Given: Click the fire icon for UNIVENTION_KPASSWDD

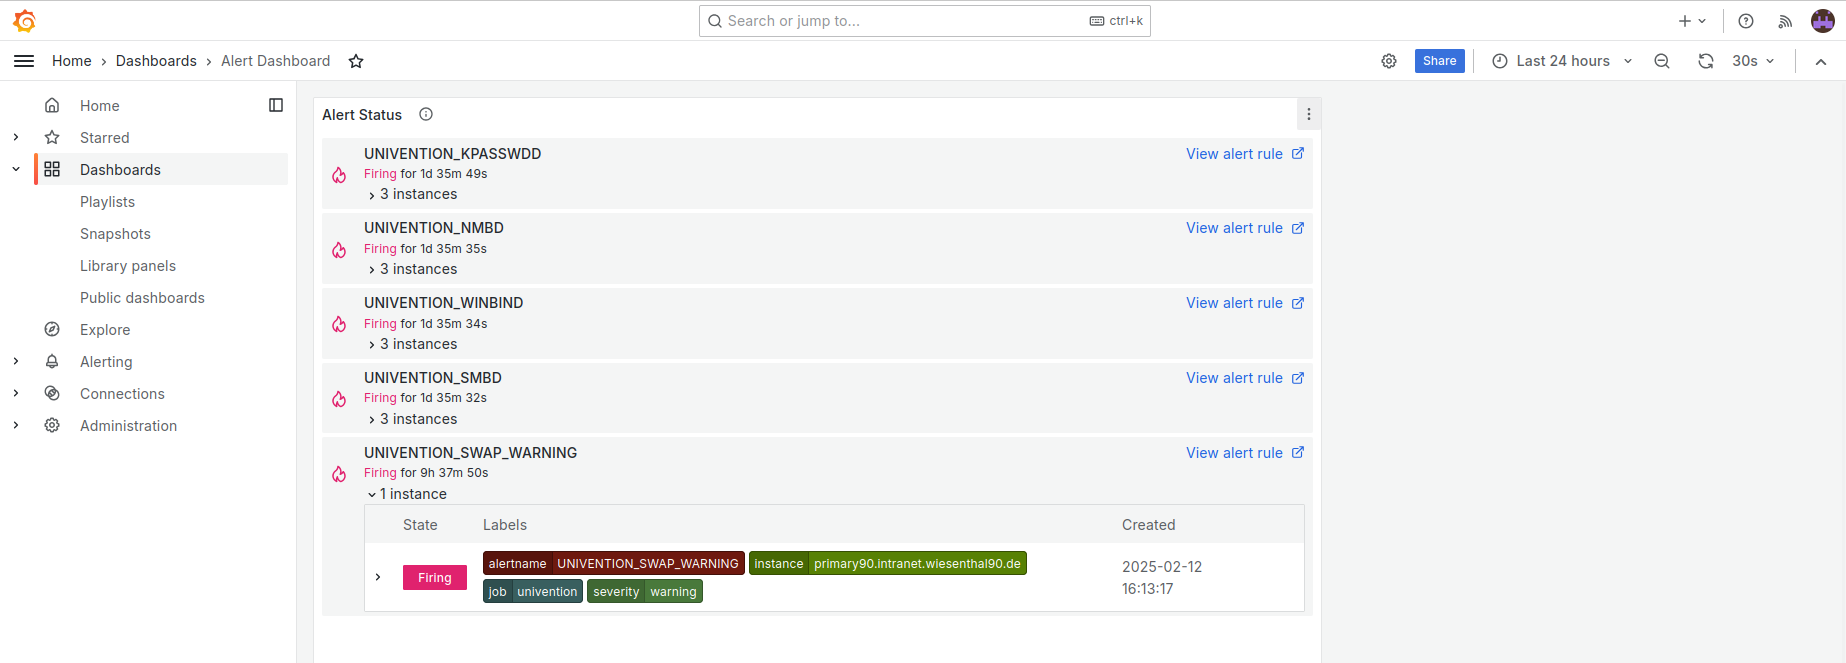Looking at the screenshot, I should (339, 175).
